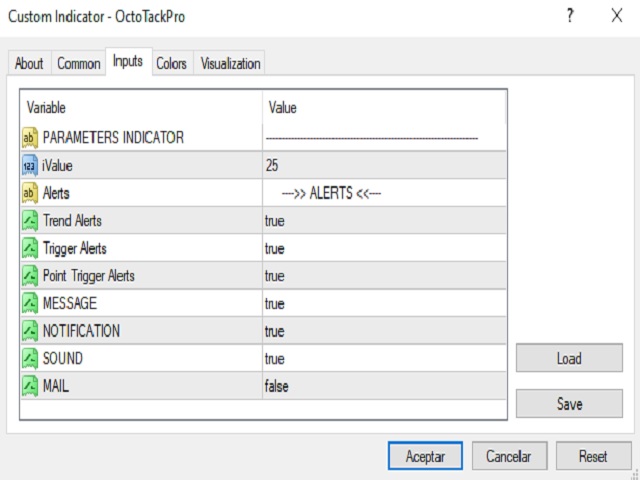Select the Trend Alerts value true
The height and width of the screenshot is (480, 640).
[384, 221]
